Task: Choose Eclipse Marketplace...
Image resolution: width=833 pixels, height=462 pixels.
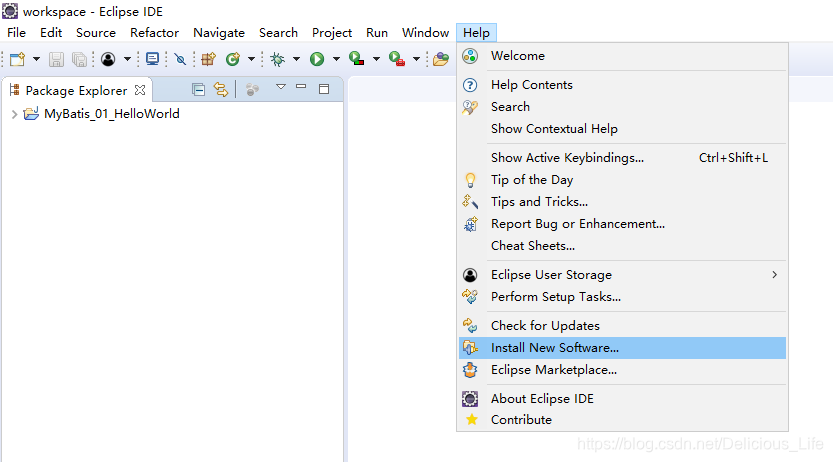Action: (623, 370)
